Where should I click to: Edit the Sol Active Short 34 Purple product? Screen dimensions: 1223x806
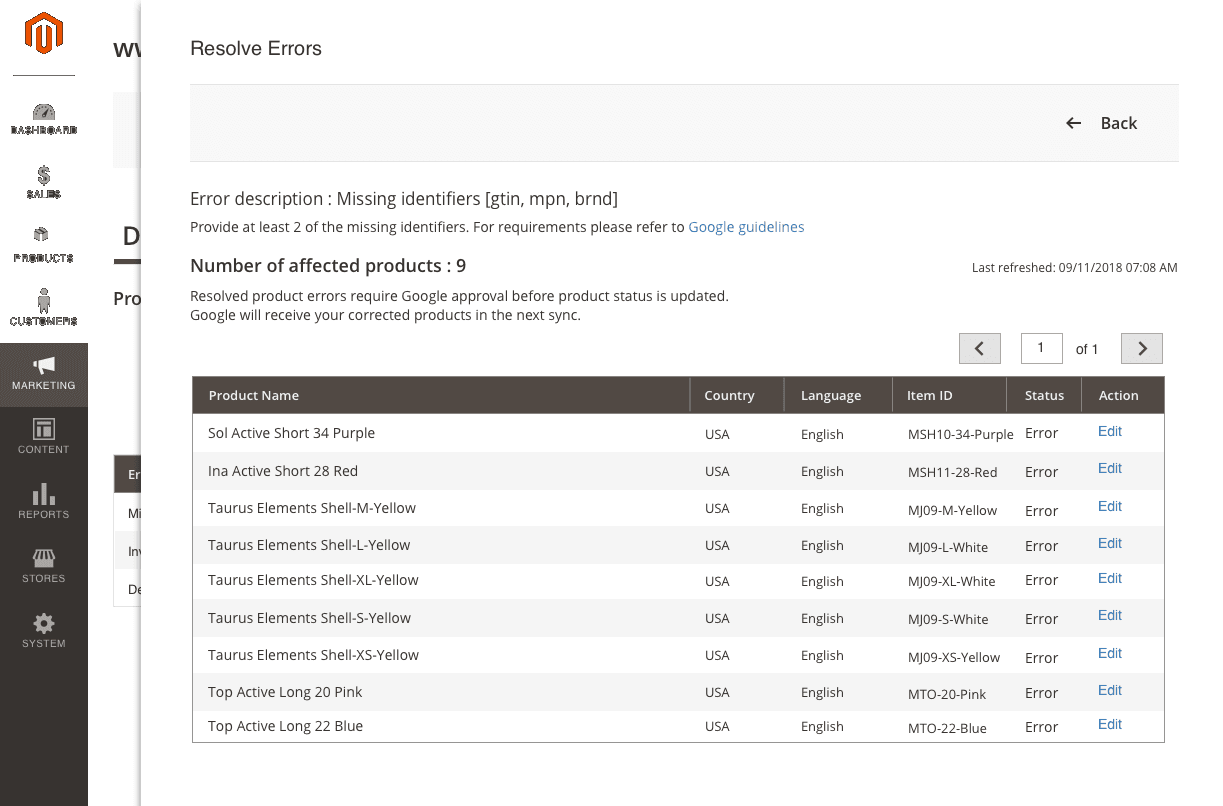point(1109,432)
